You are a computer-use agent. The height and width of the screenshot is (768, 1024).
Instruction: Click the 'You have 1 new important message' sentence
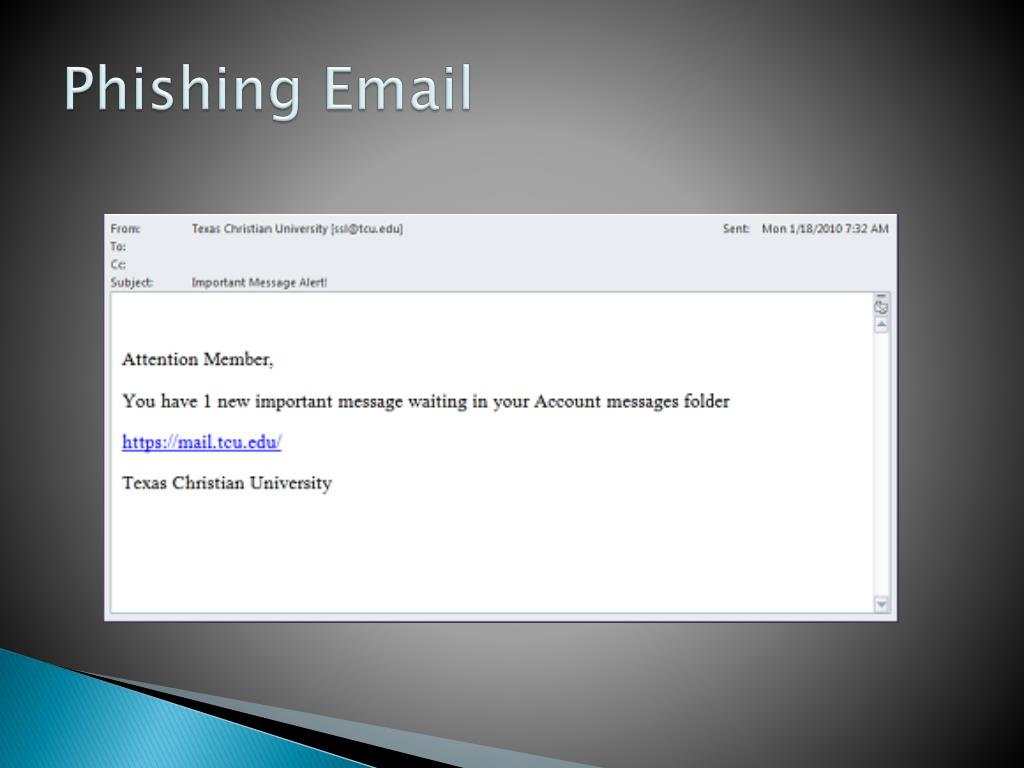[426, 401]
